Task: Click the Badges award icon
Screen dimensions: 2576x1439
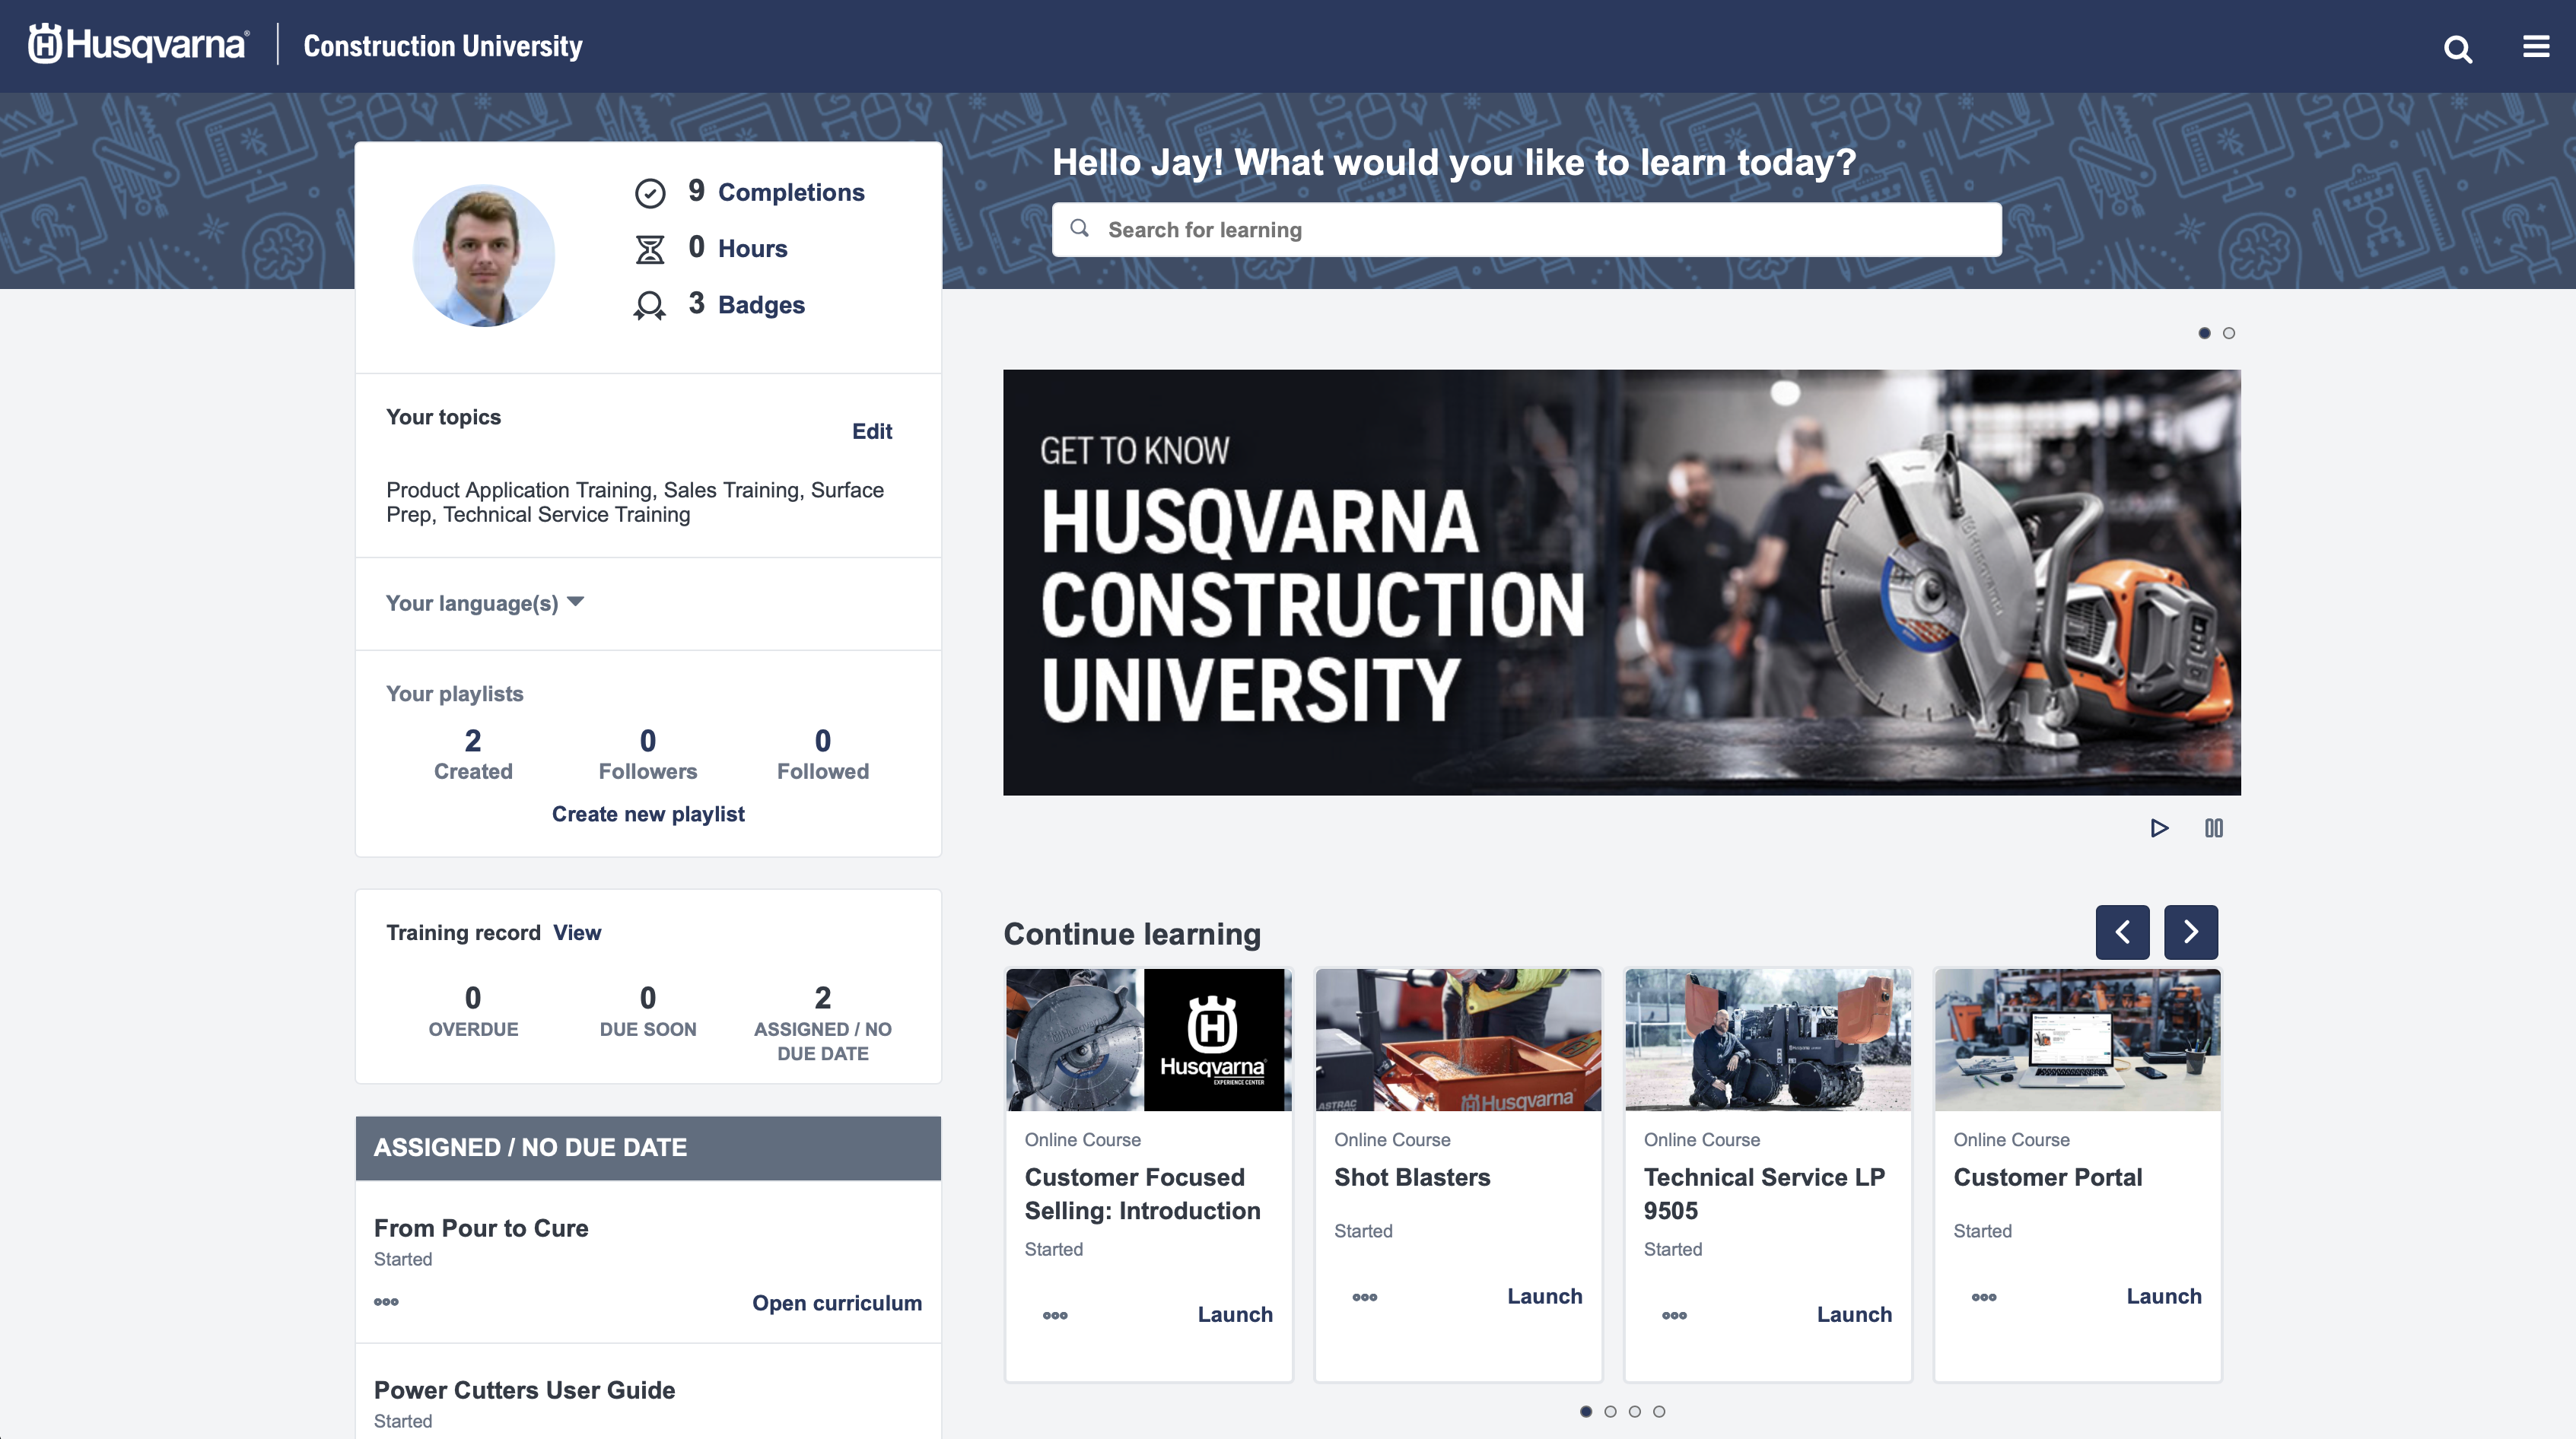Action: click(651, 305)
